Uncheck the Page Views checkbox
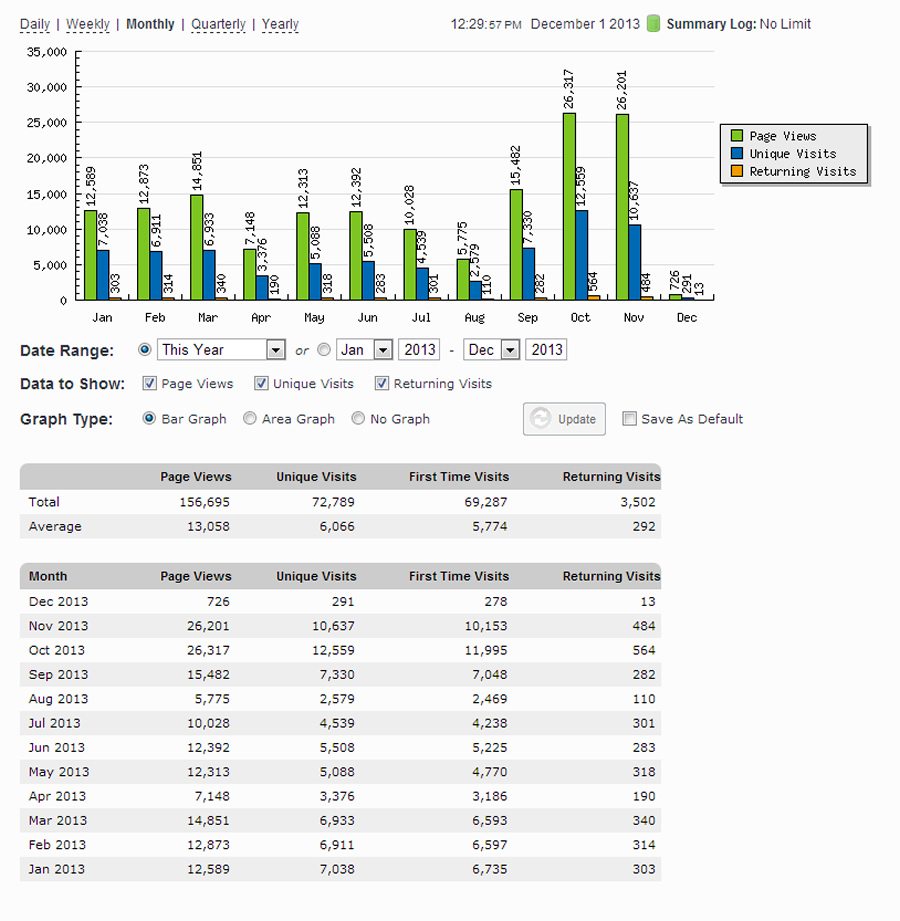 (149, 383)
